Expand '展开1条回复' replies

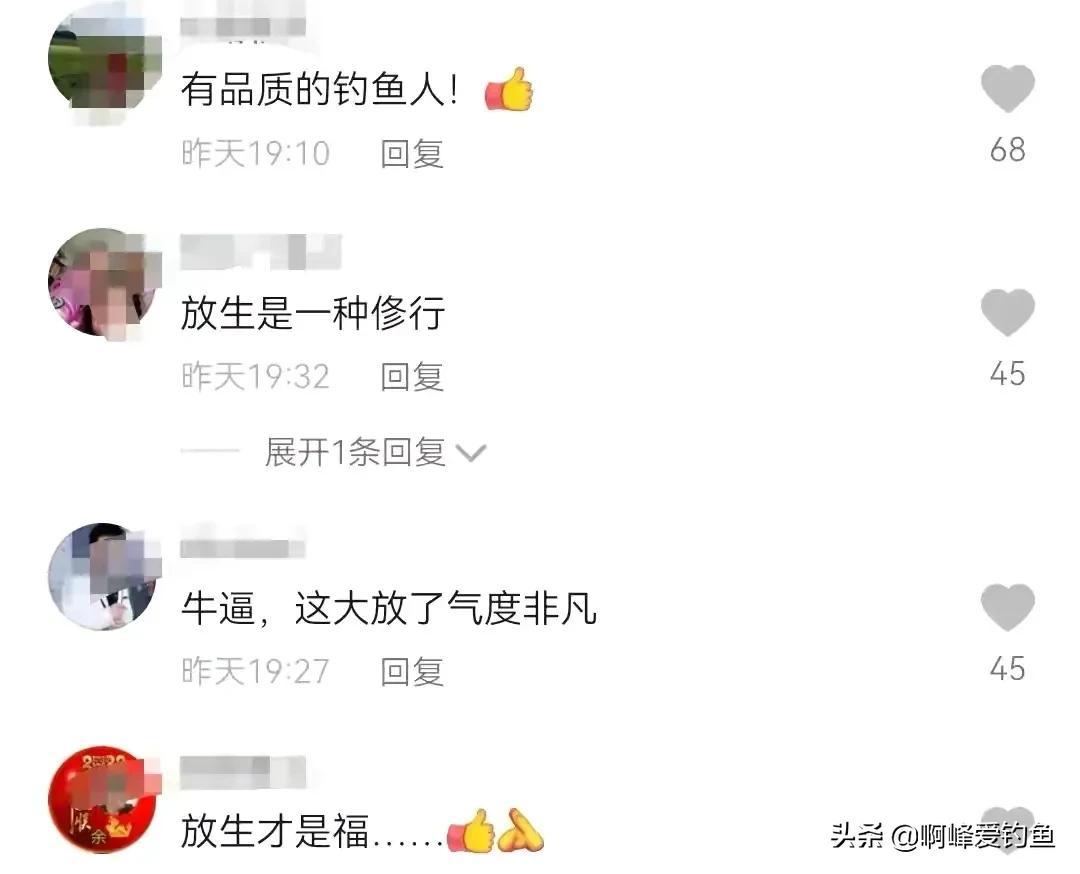[355, 452]
